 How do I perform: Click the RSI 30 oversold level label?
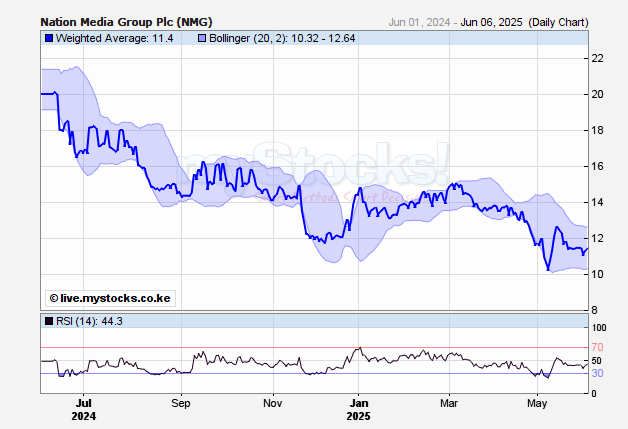(x=598, y=373)
